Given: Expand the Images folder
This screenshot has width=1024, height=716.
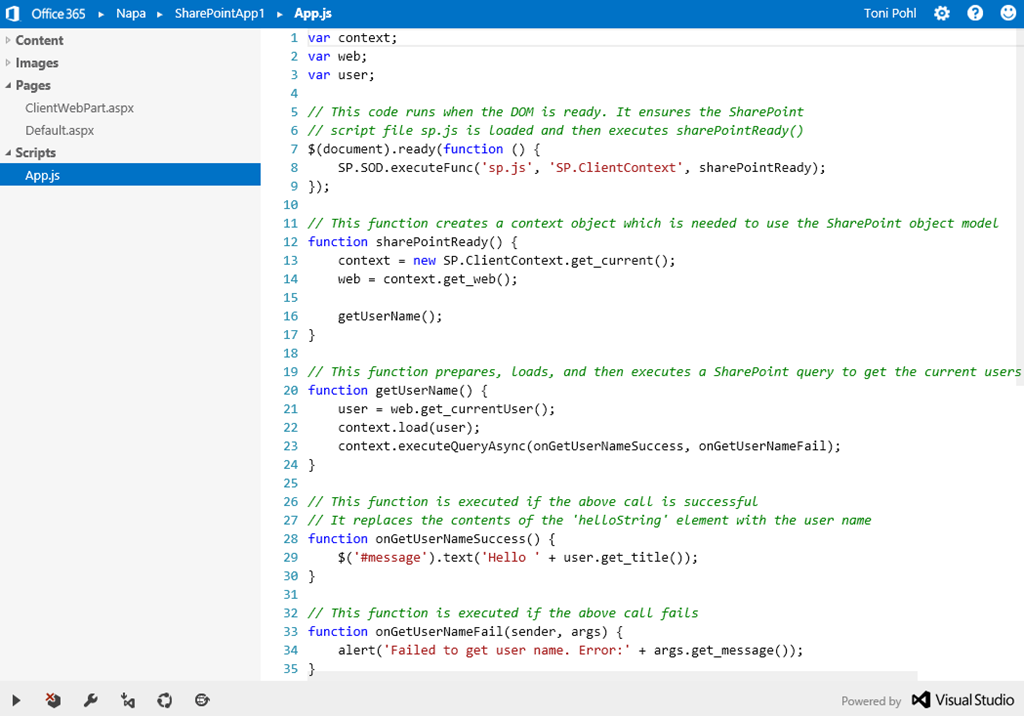Looking at the screenshot, I should [x=37, y=63].
